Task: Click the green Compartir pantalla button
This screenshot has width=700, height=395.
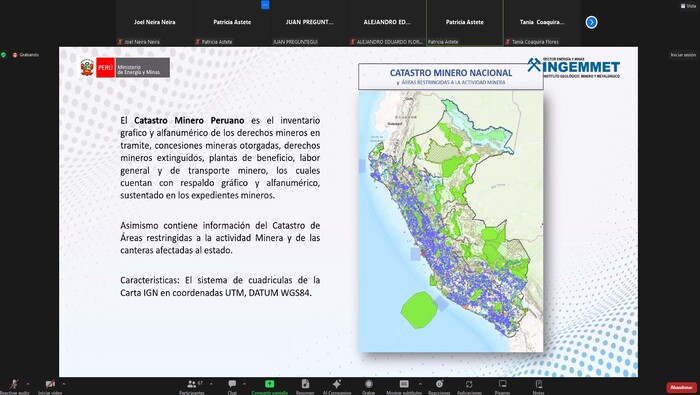Action: click(269, 386)
